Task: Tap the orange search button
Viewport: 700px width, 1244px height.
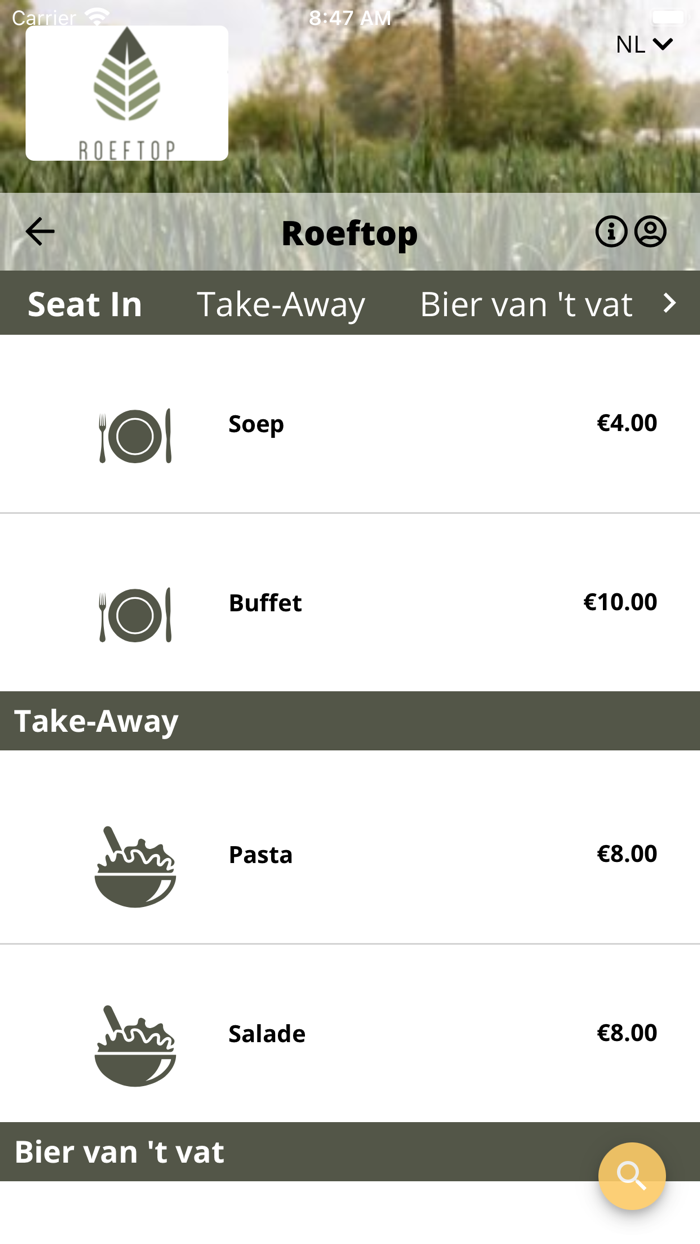Action: click(x=632, y=1176)
